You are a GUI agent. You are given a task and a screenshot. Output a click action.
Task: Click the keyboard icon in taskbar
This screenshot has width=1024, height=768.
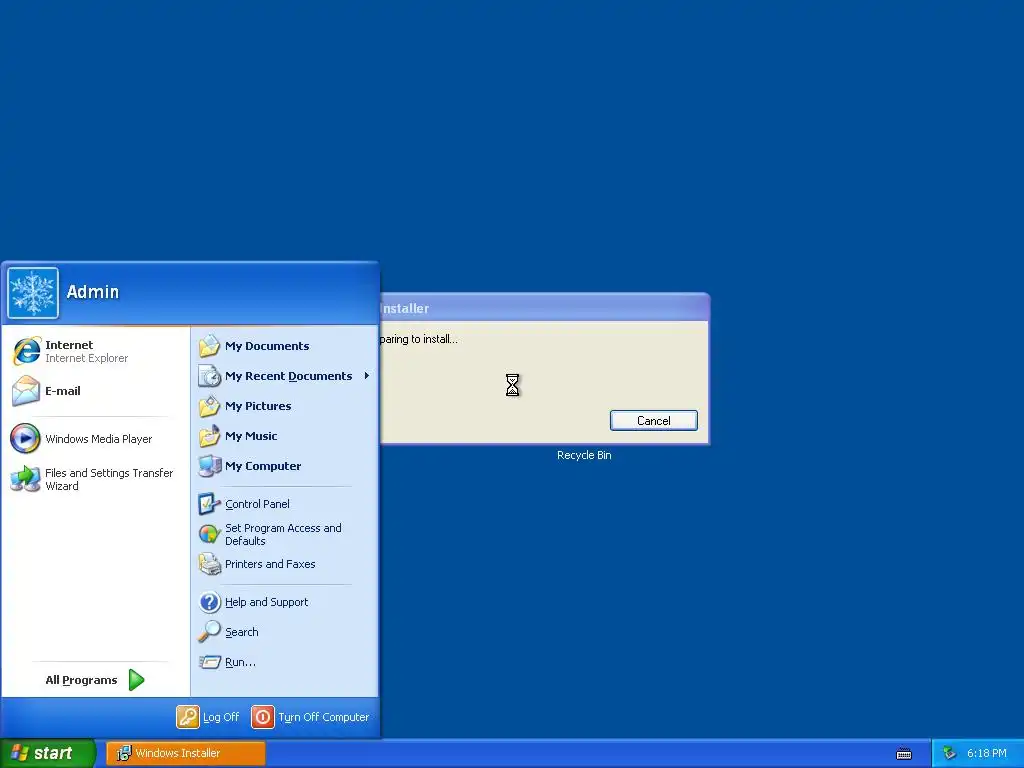[x=904, y=754]
